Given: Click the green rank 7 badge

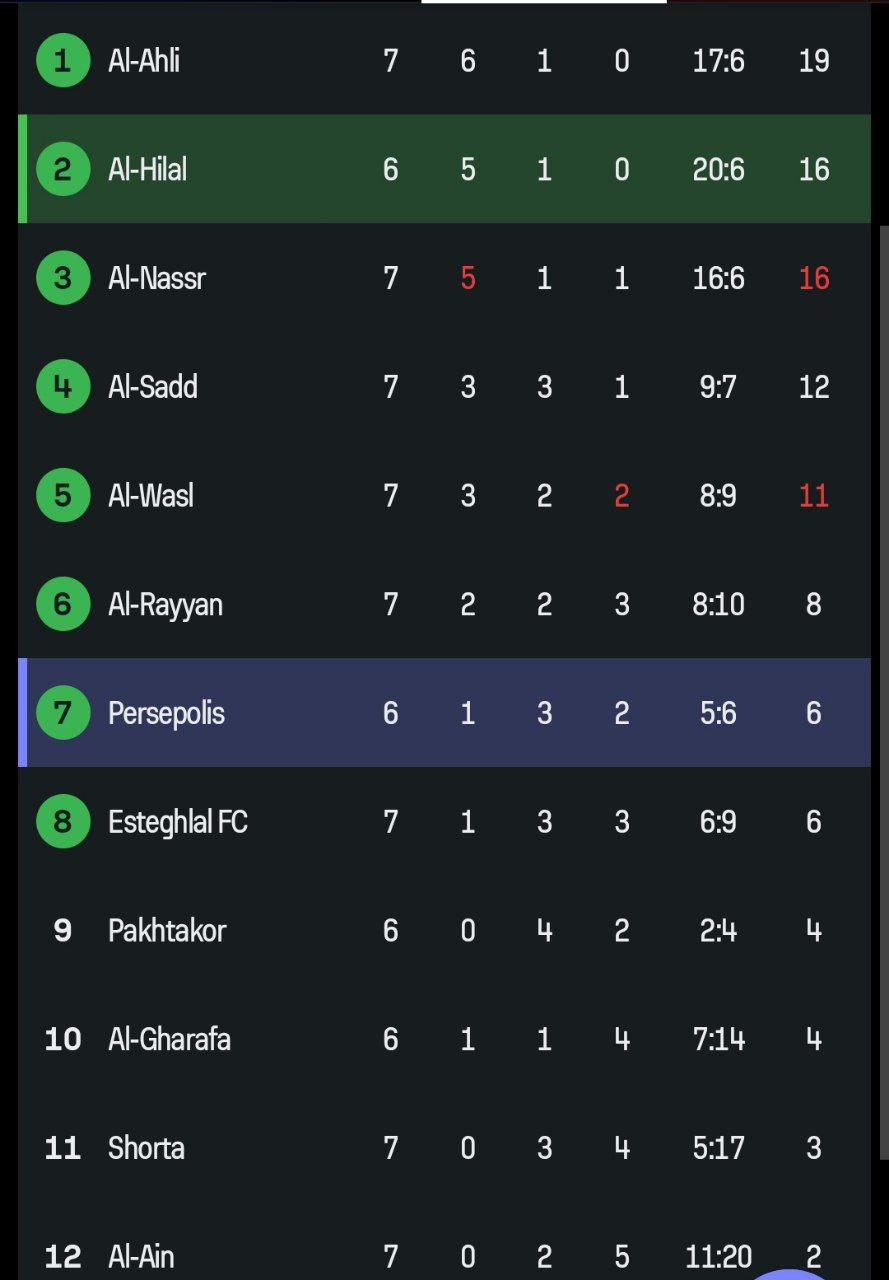Looking at the screenshot, I should (63, 713).
